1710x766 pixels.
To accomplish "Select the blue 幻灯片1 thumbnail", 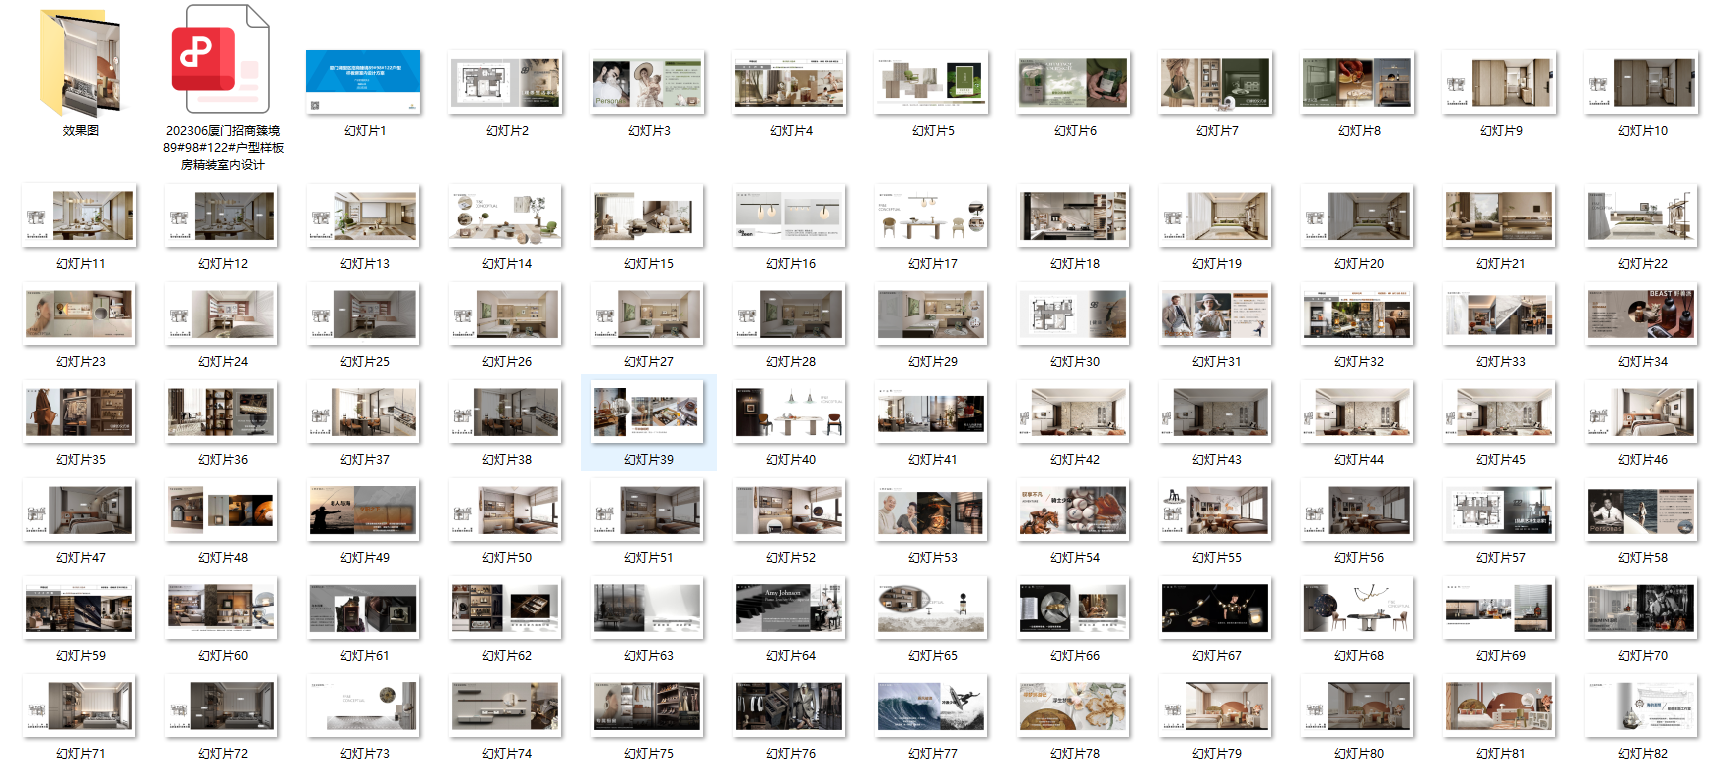I will pos(364,82).
